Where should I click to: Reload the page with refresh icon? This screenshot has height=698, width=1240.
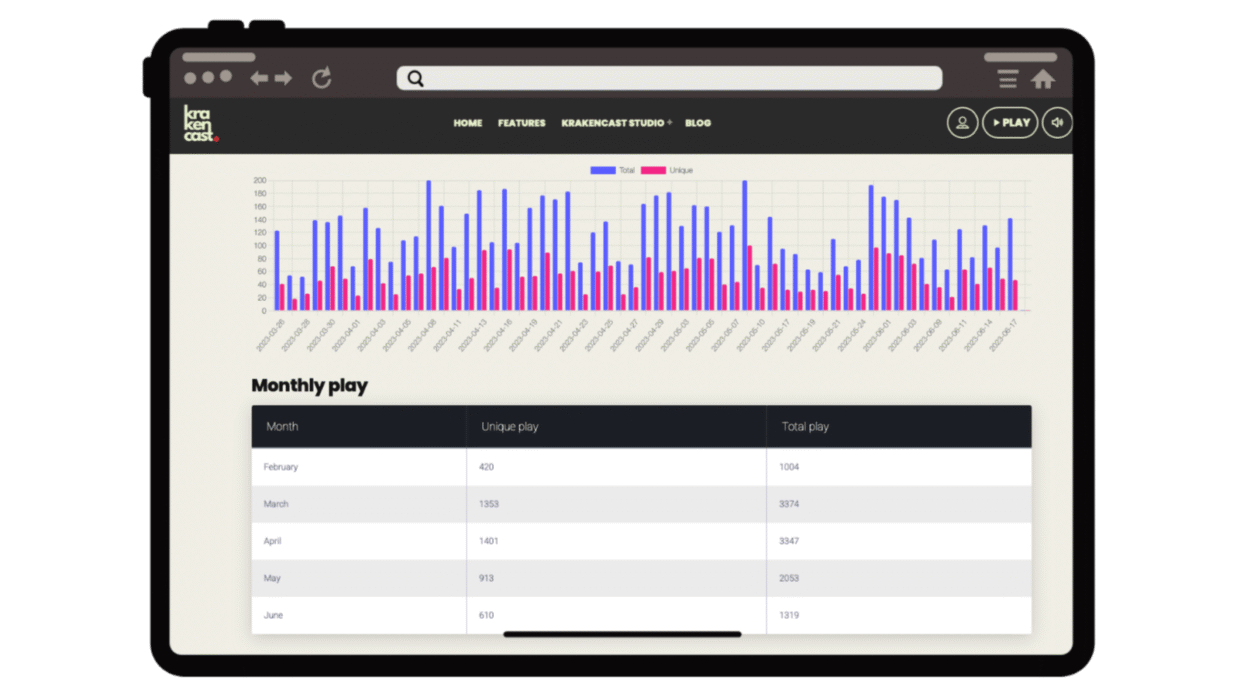[321, 78]
